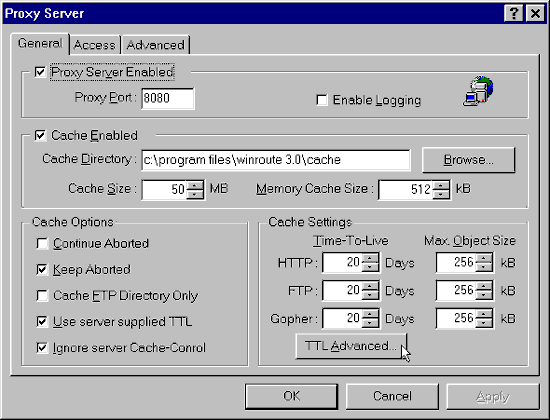Uncheck the Keep Aborted option
550x420 pixels.
point(42,269)
